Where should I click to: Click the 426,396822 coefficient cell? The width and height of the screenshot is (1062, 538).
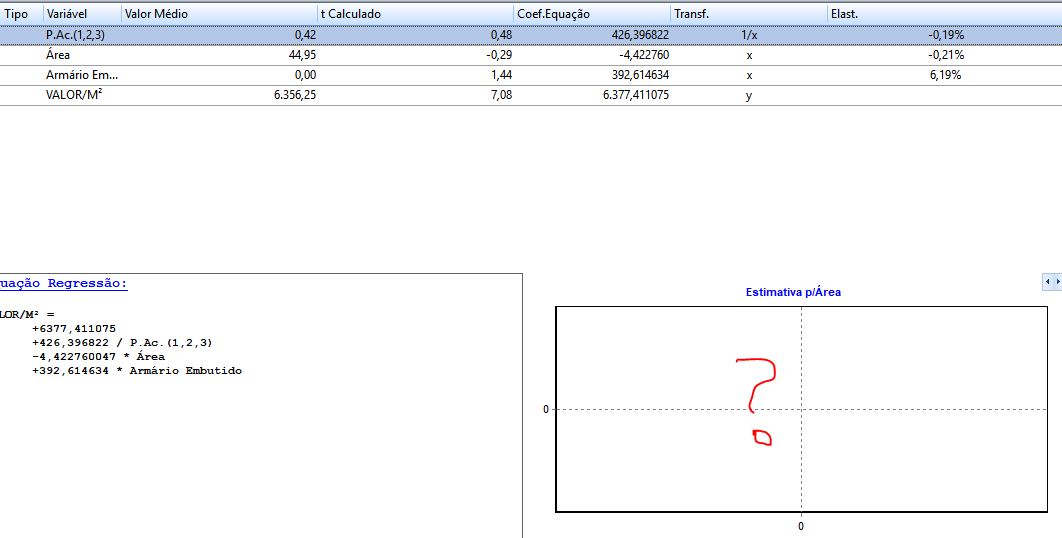pyautogui.click(x=640, y=35)
